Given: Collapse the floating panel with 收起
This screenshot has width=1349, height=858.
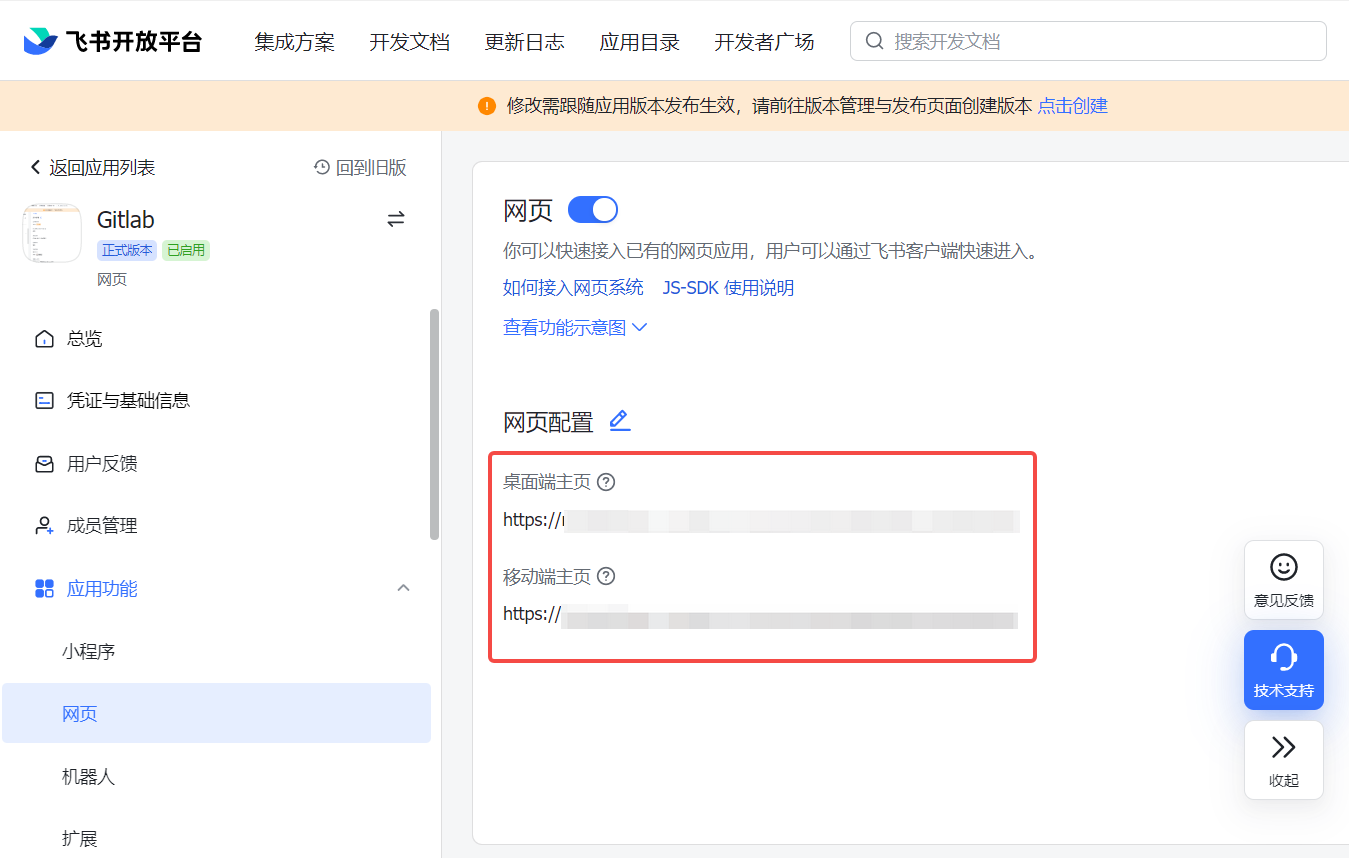Looking at the screenshot, I should pyautogui.click(x=1283, y=760).
